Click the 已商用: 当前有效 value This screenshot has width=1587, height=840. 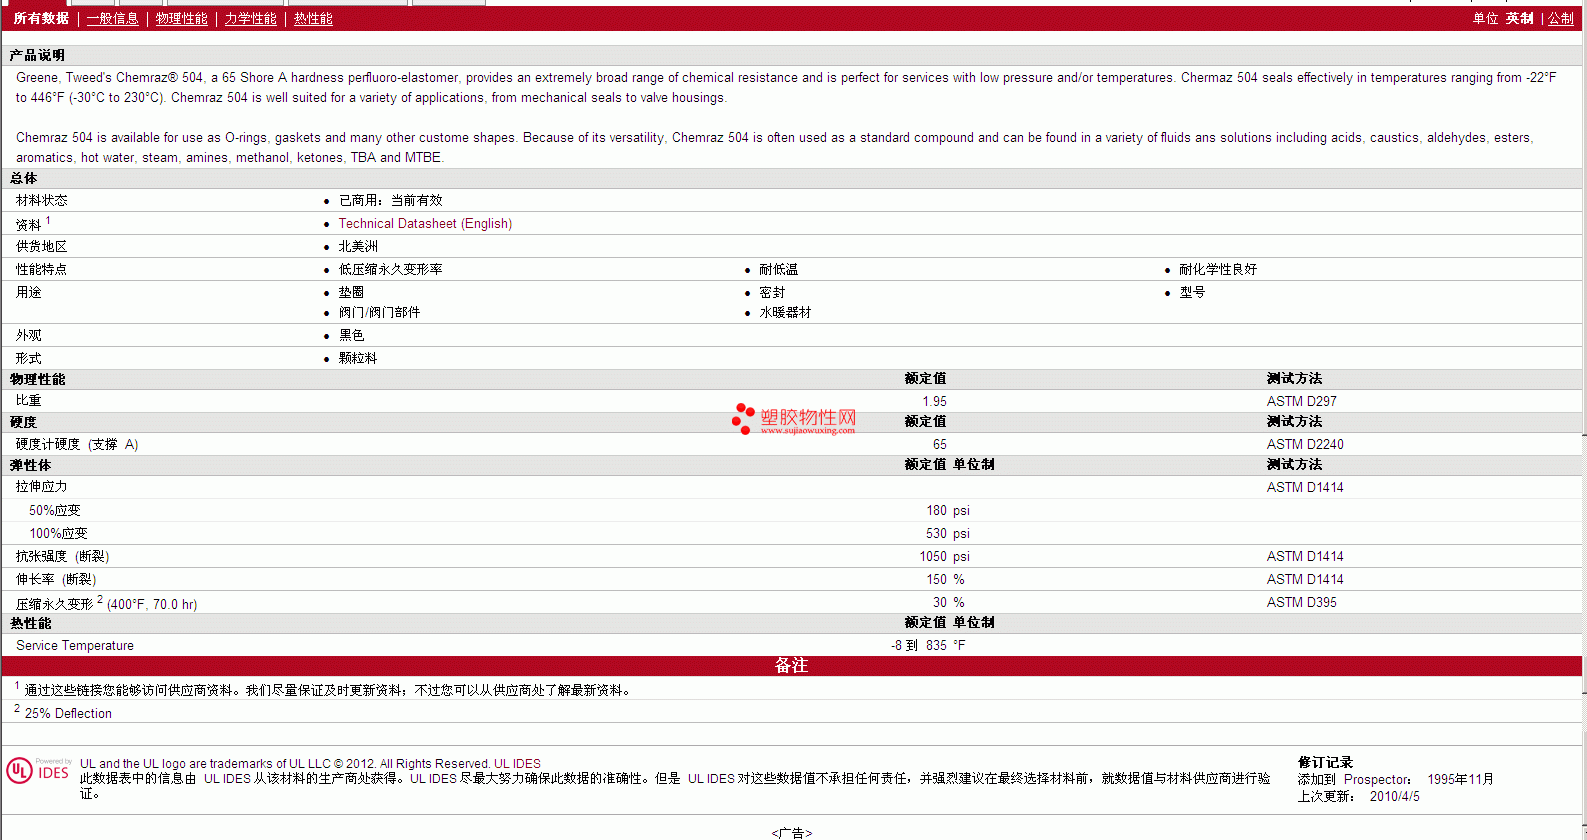click(390, 200)
